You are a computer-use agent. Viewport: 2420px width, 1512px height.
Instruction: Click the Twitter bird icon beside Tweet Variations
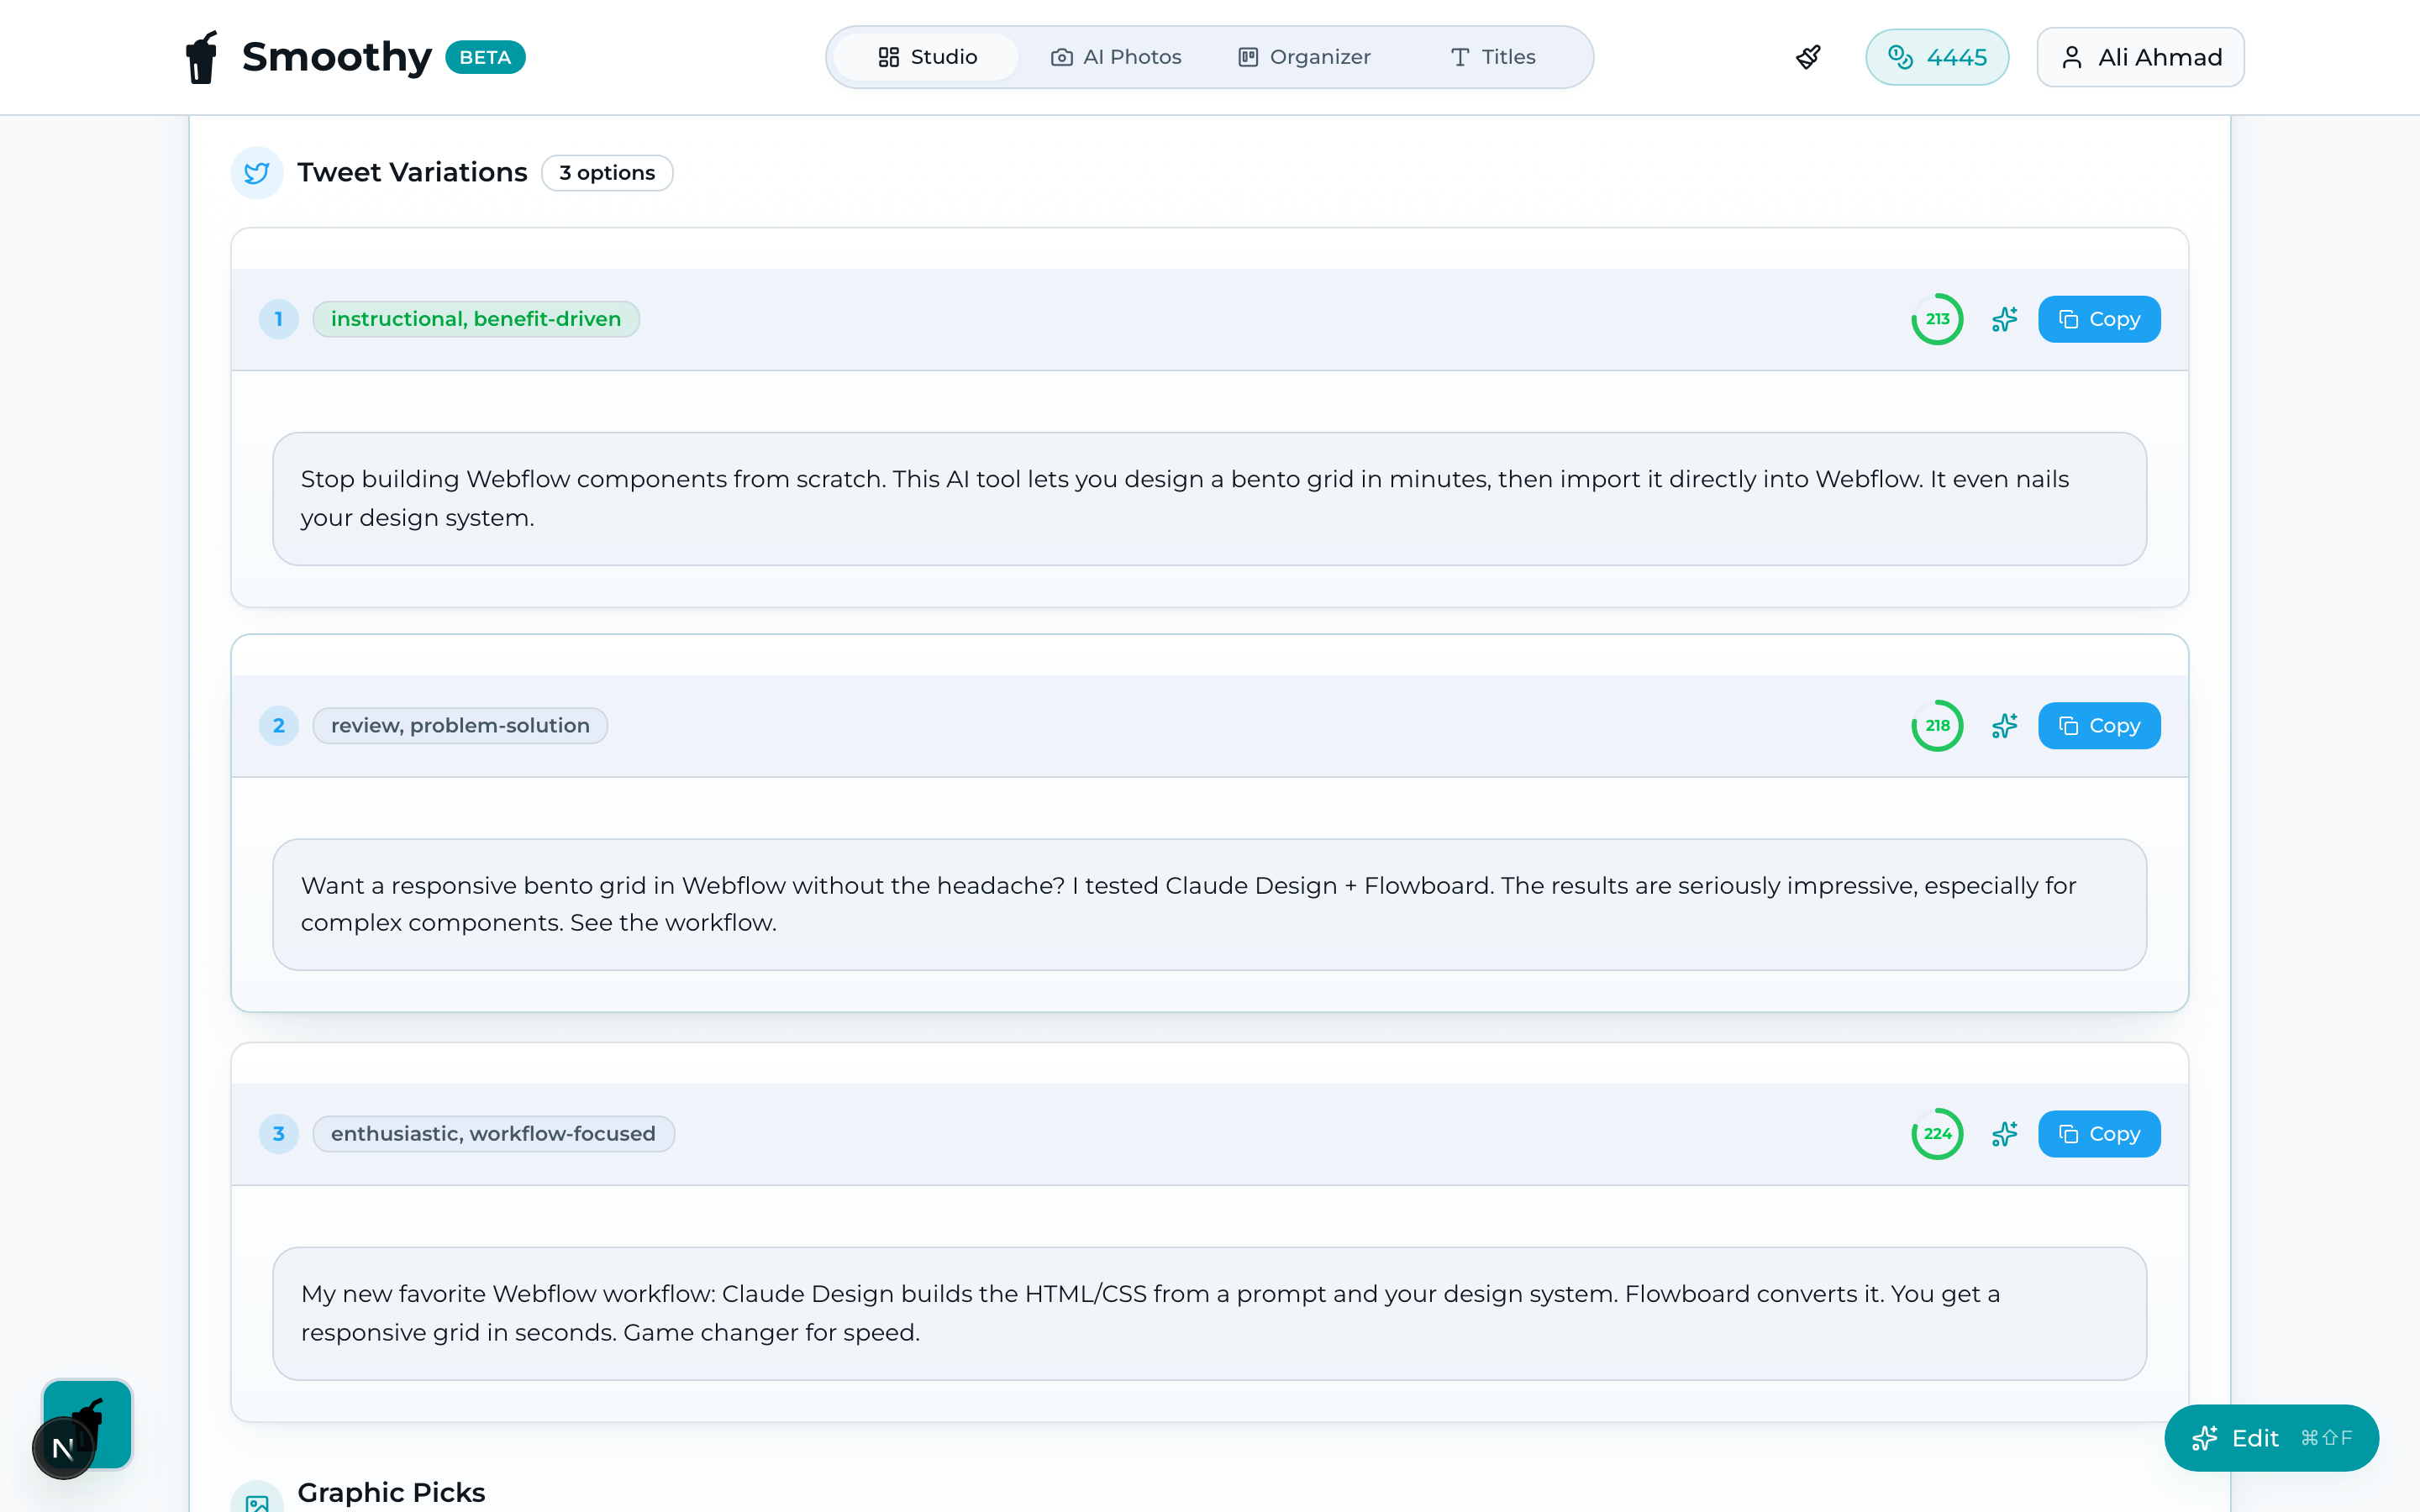[257, 173]
